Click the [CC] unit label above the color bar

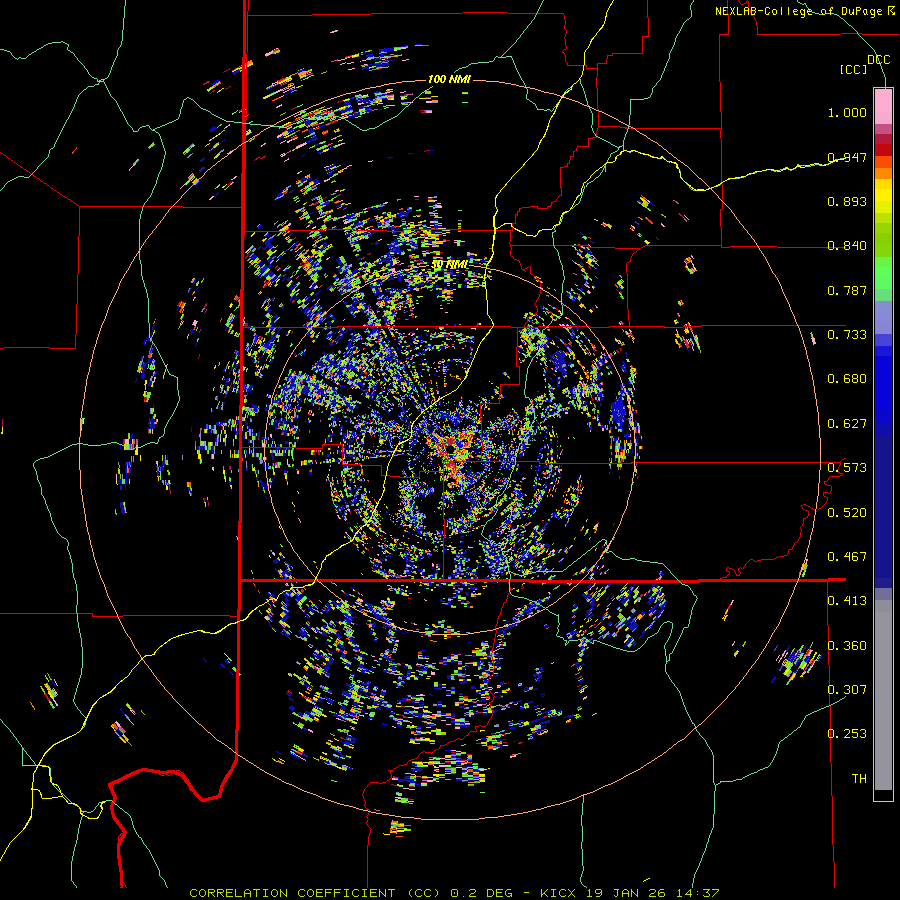pos(854,69)
